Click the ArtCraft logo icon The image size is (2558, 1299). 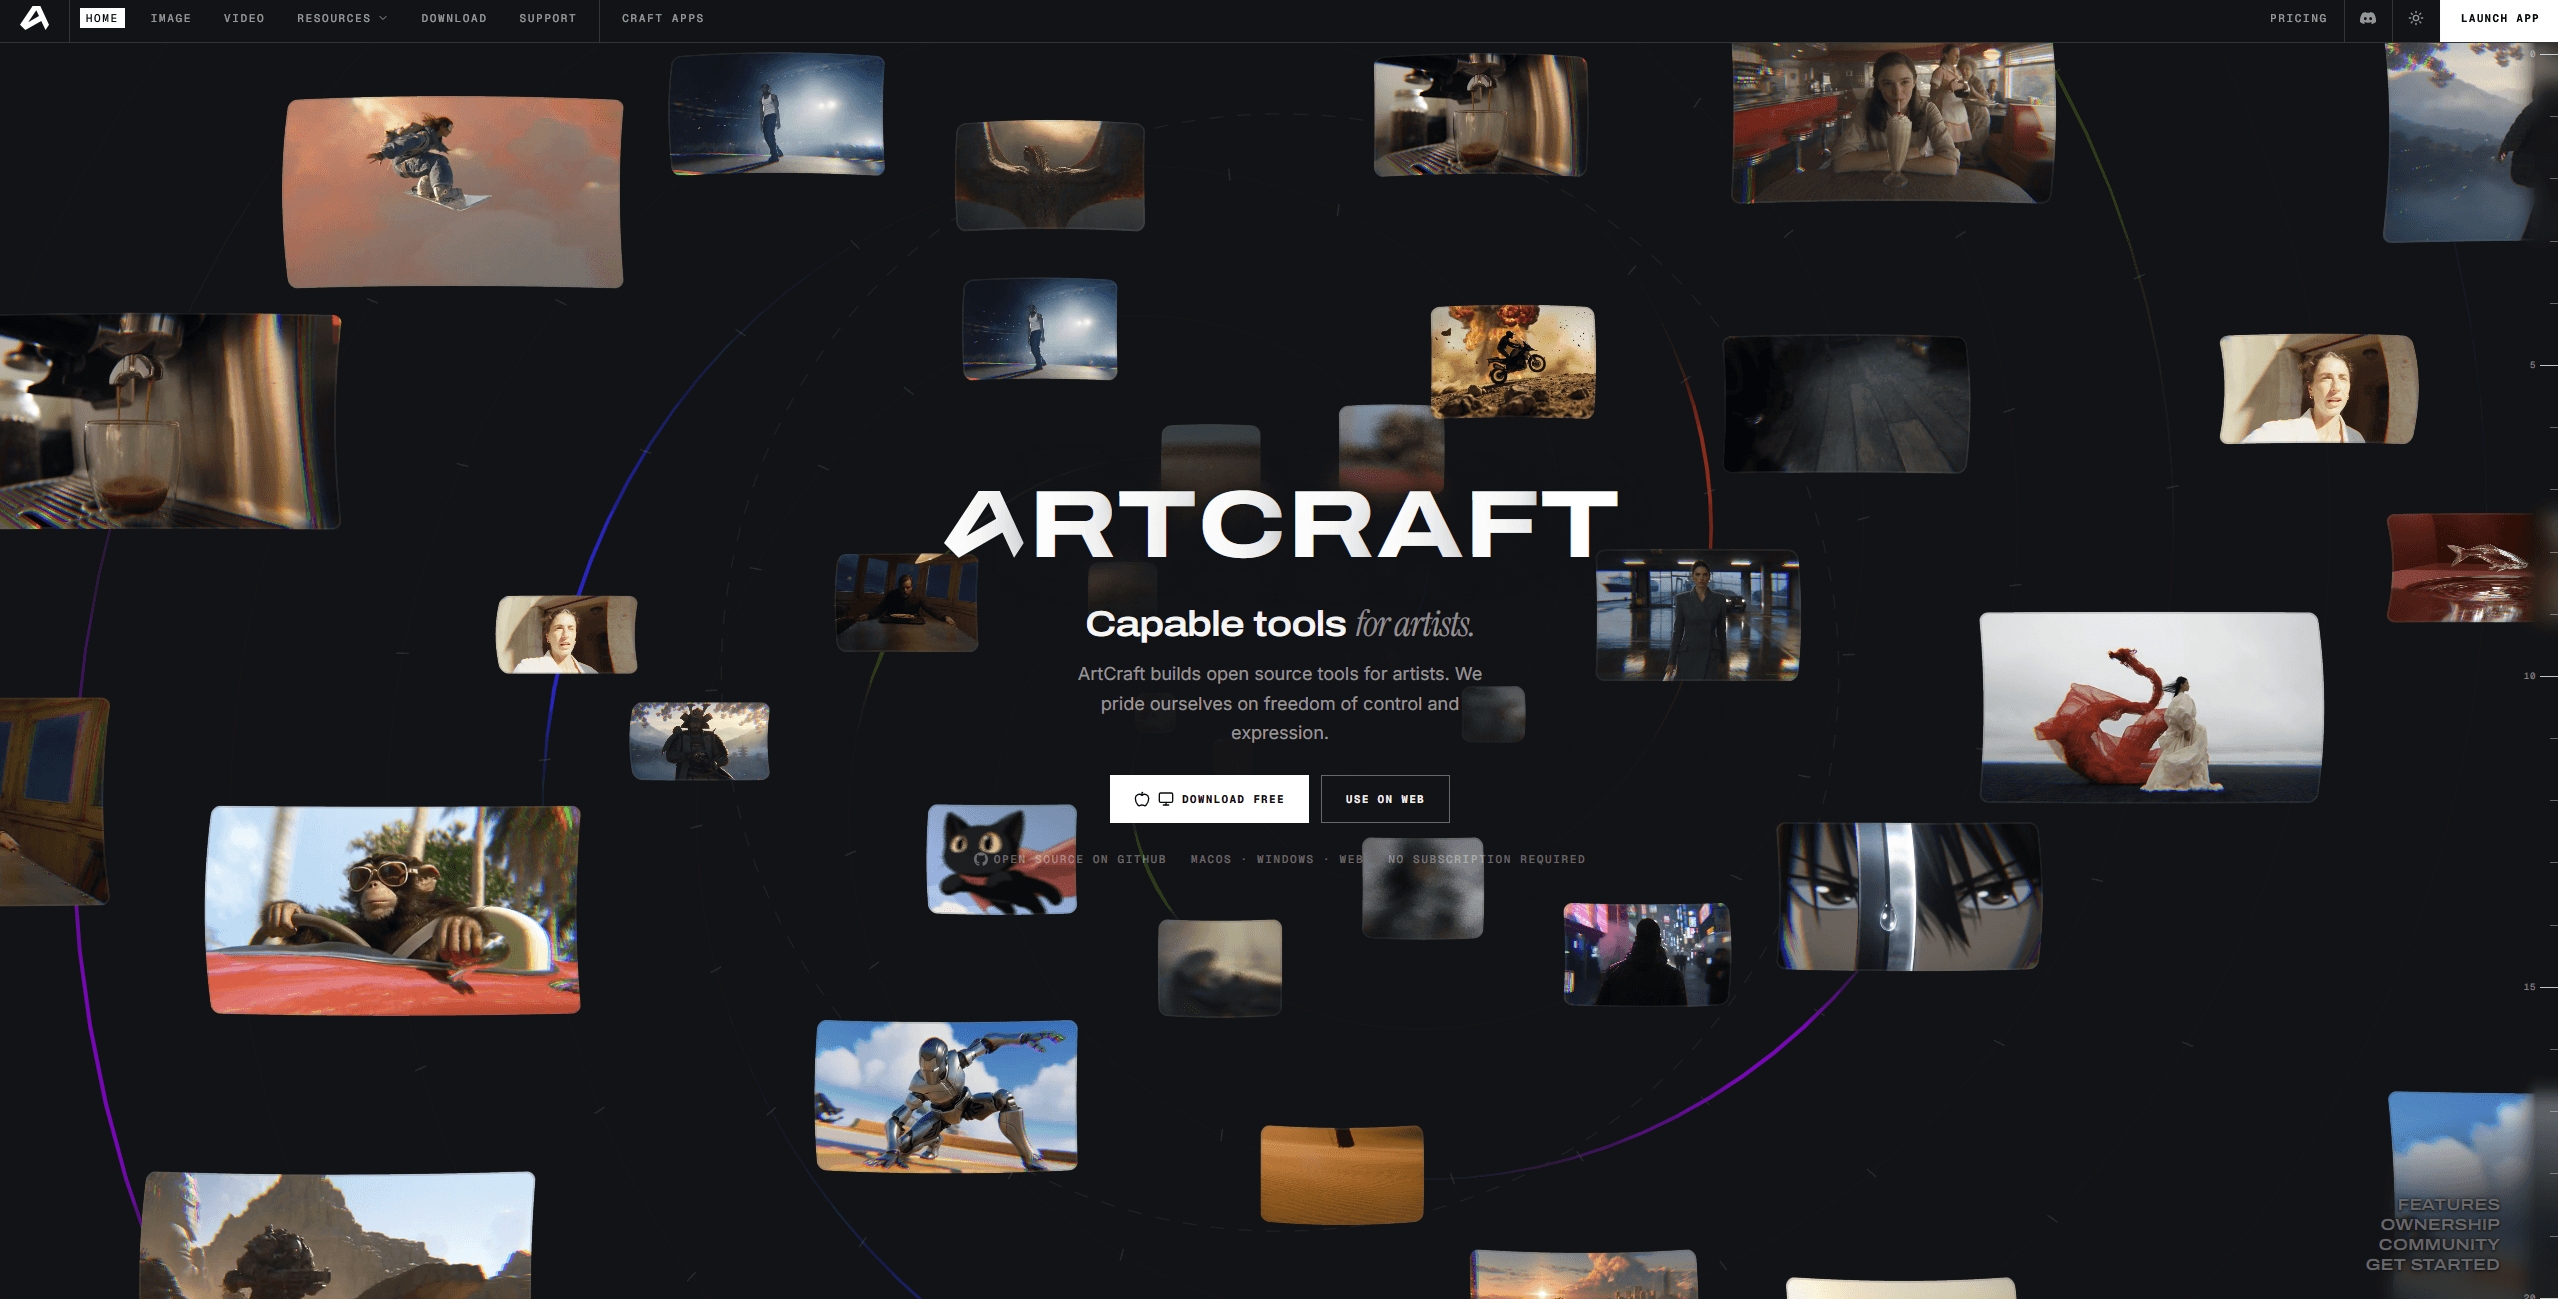point(34,18)
